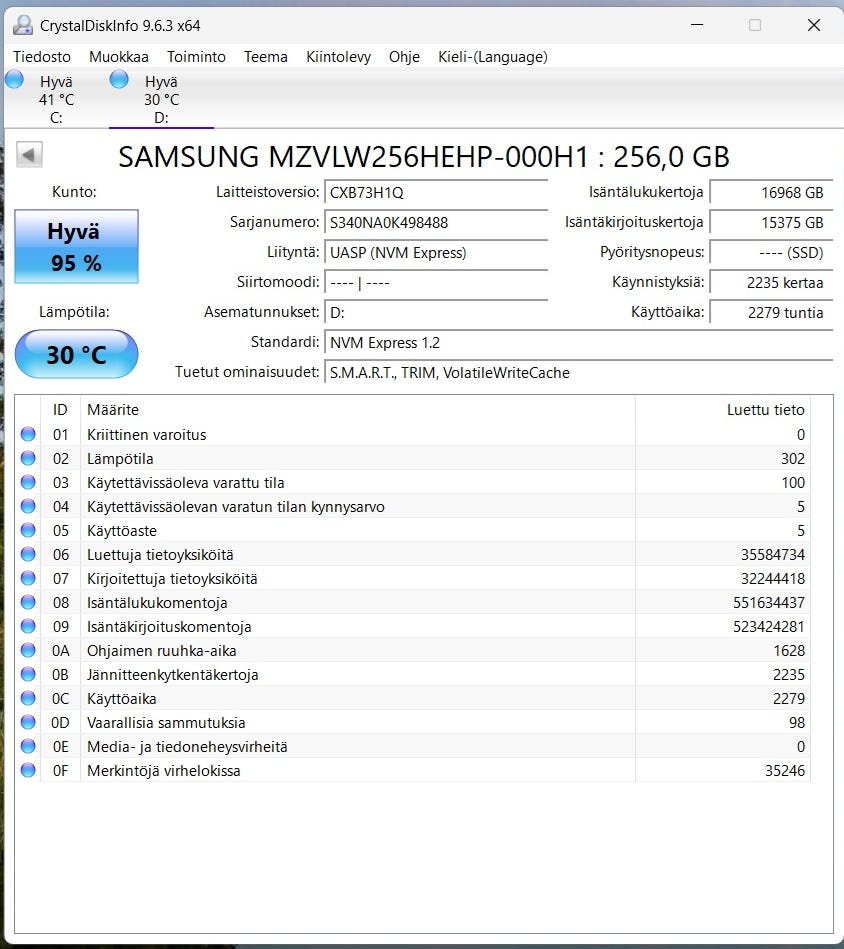
Task: Click the Käyttöaika value 2279 tuntia
Action: pos(771,312)
